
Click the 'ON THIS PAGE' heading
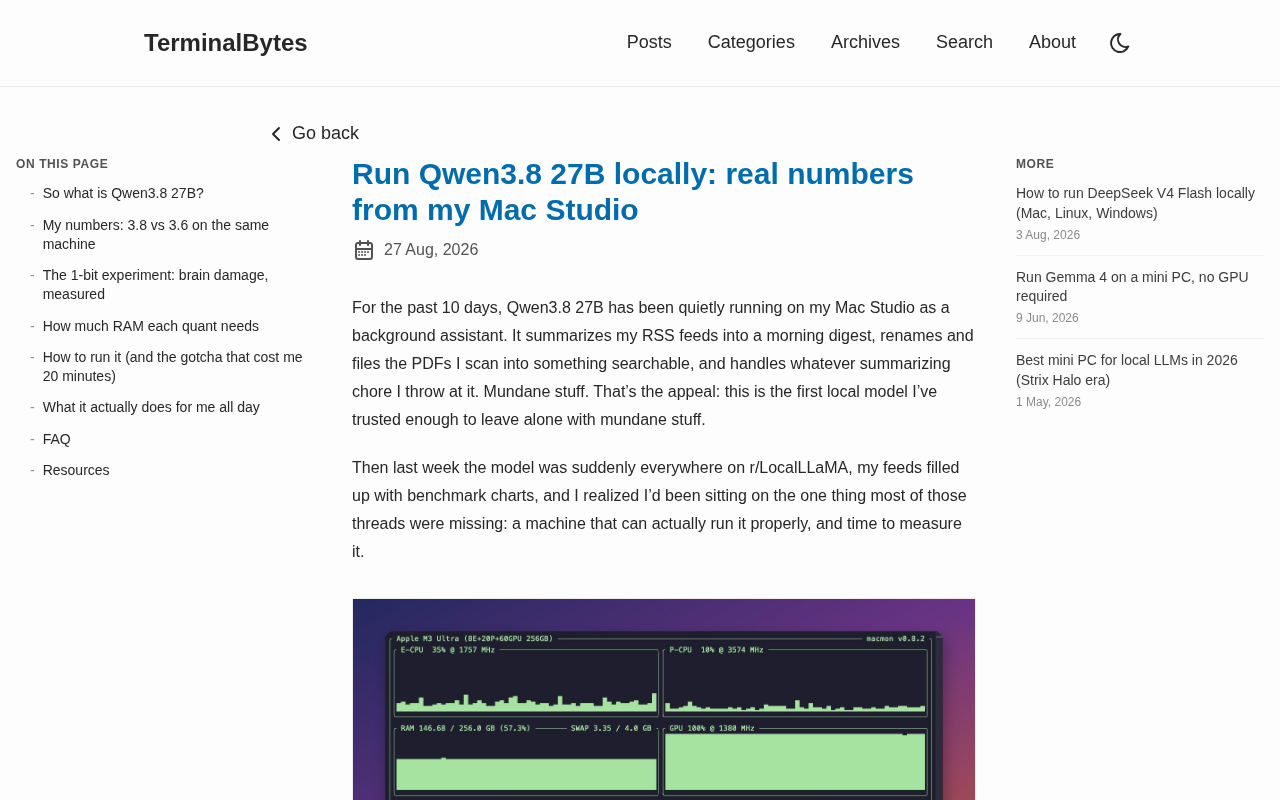tap(62, 164)
